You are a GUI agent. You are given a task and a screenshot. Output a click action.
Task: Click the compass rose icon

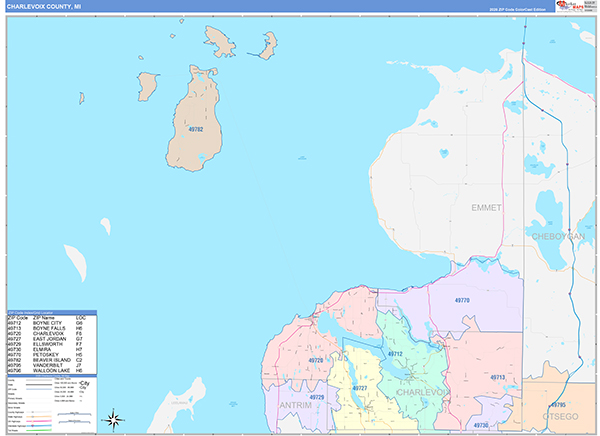[x=114, y=419]
